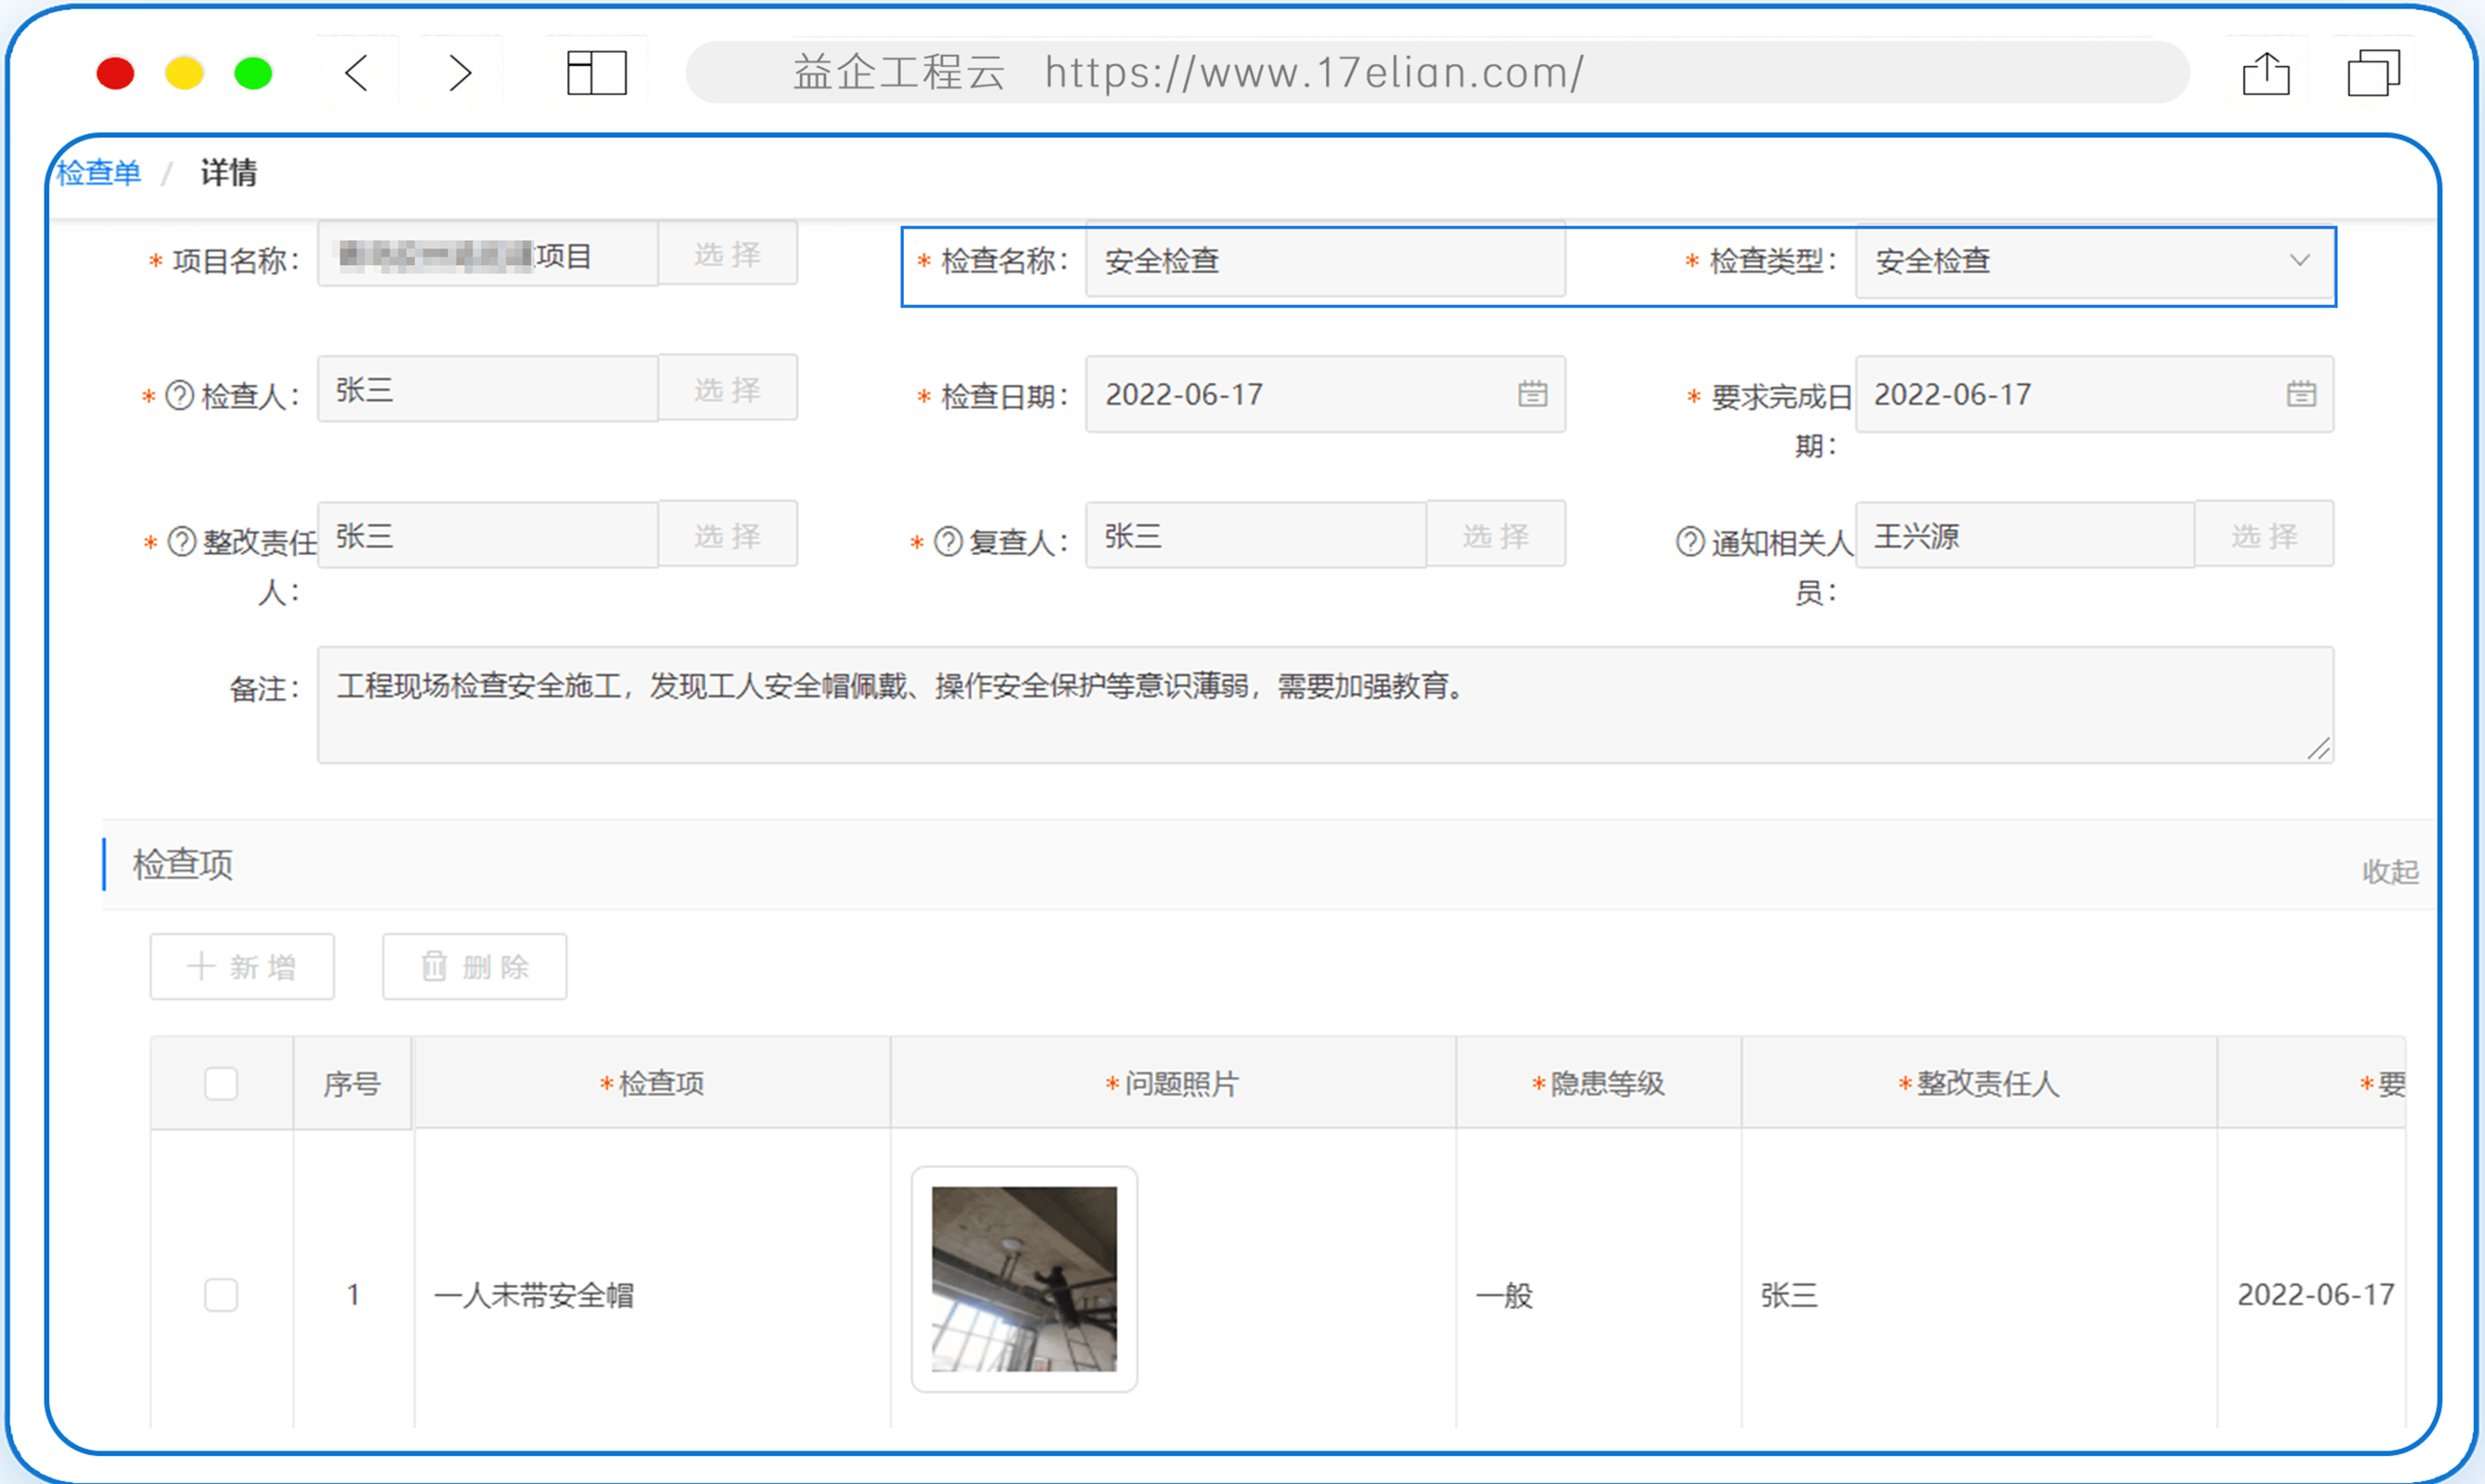This screenshot has height=1484, width=2485.
Task: Click the 详情 breadcrumb item
Action: 229,173
